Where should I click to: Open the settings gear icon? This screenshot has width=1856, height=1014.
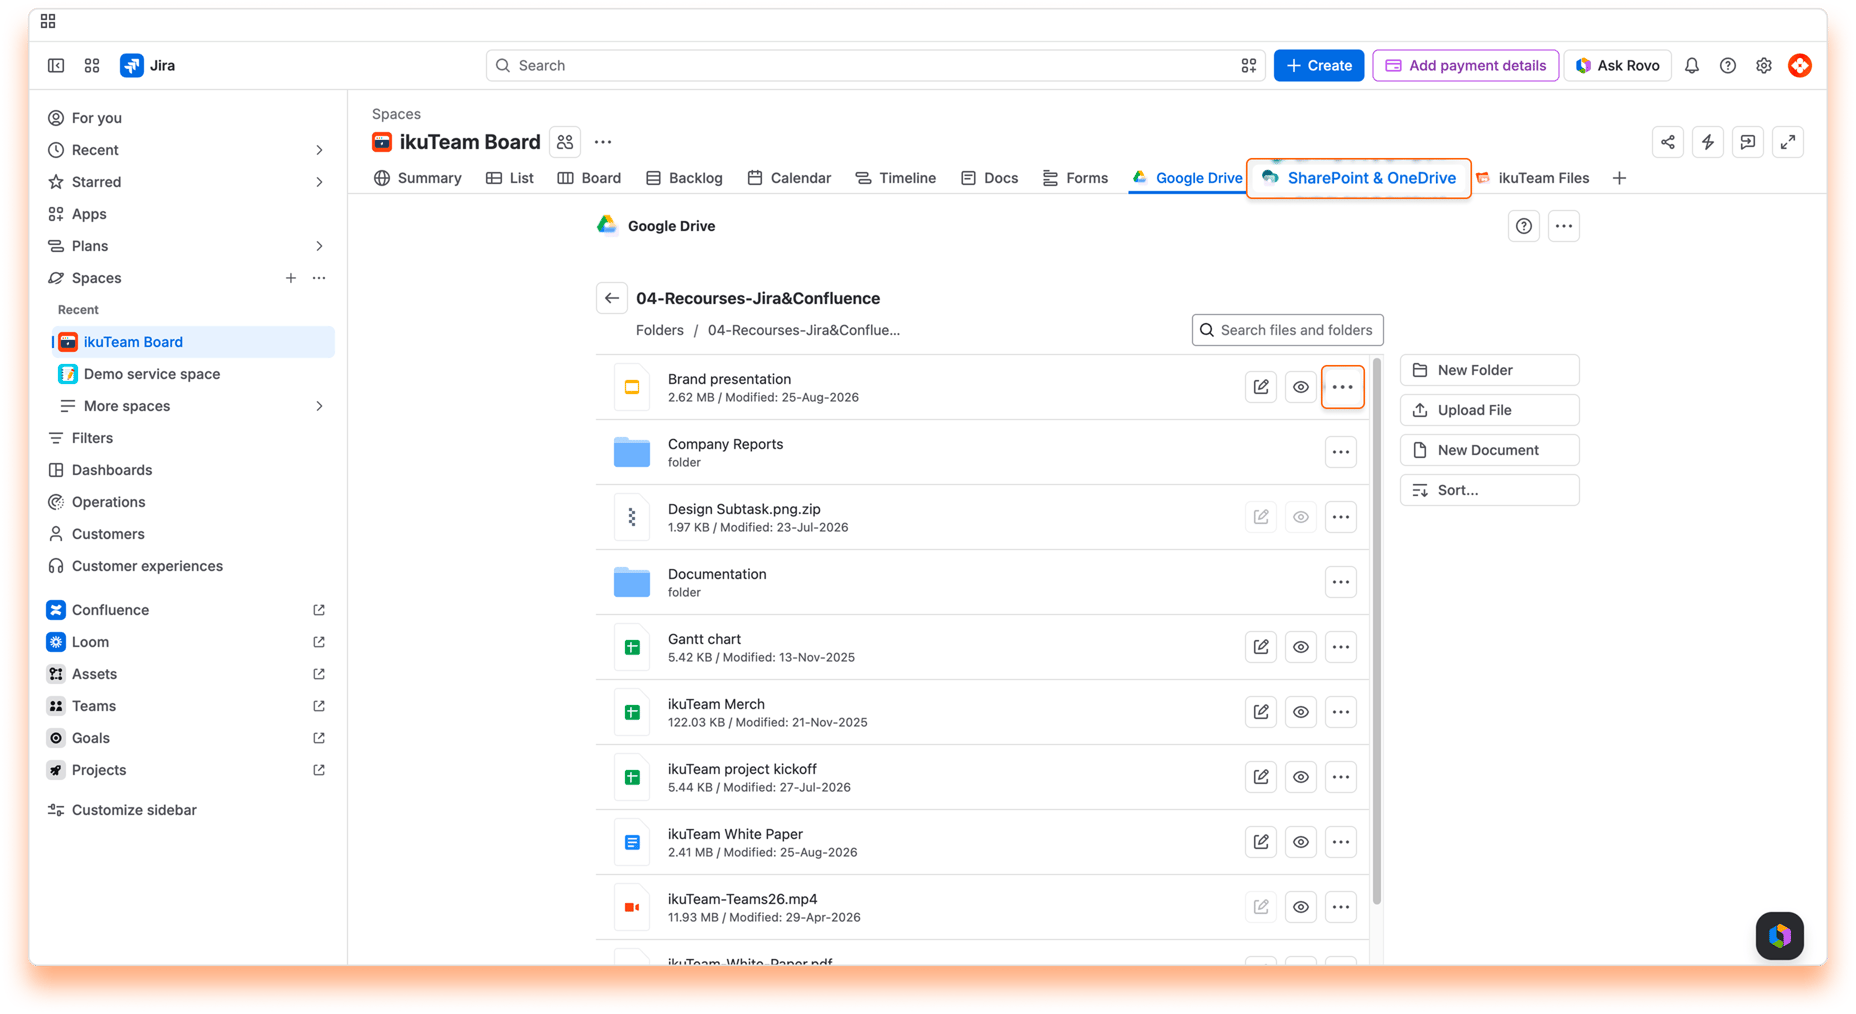[1764, 65]
